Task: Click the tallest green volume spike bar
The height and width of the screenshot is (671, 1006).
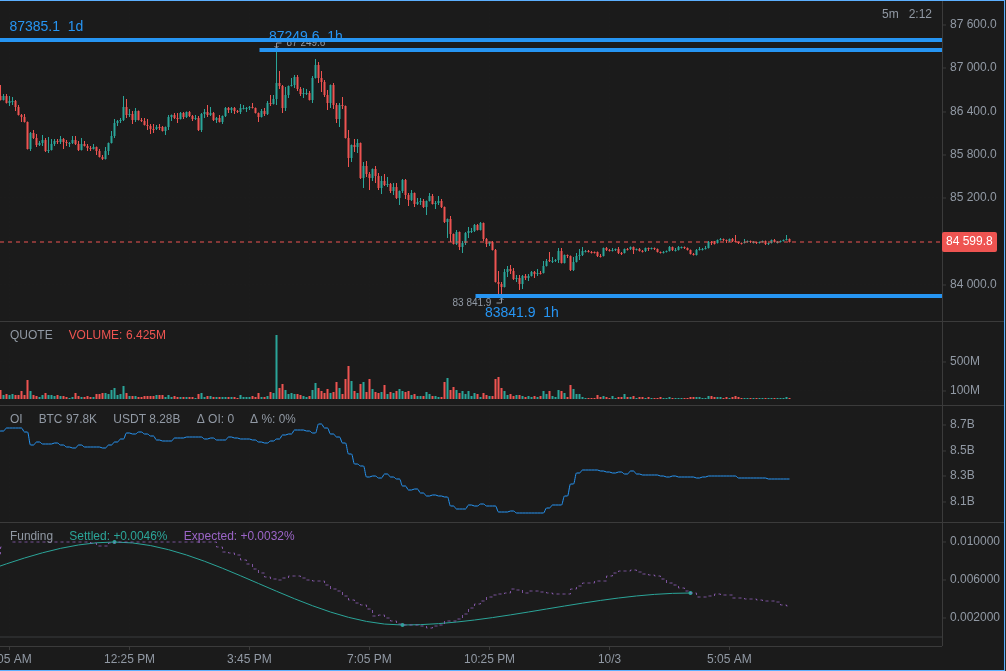Action: pos(277,367)
